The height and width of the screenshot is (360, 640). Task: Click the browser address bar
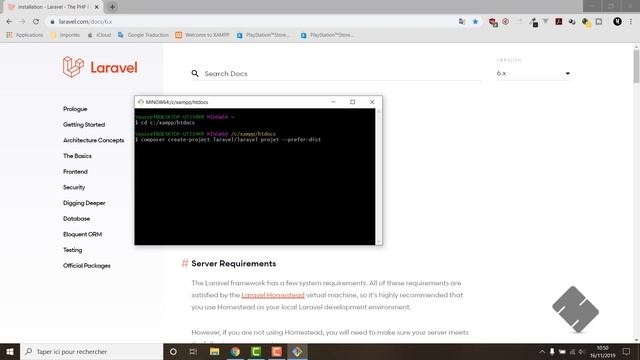(253, 22)
